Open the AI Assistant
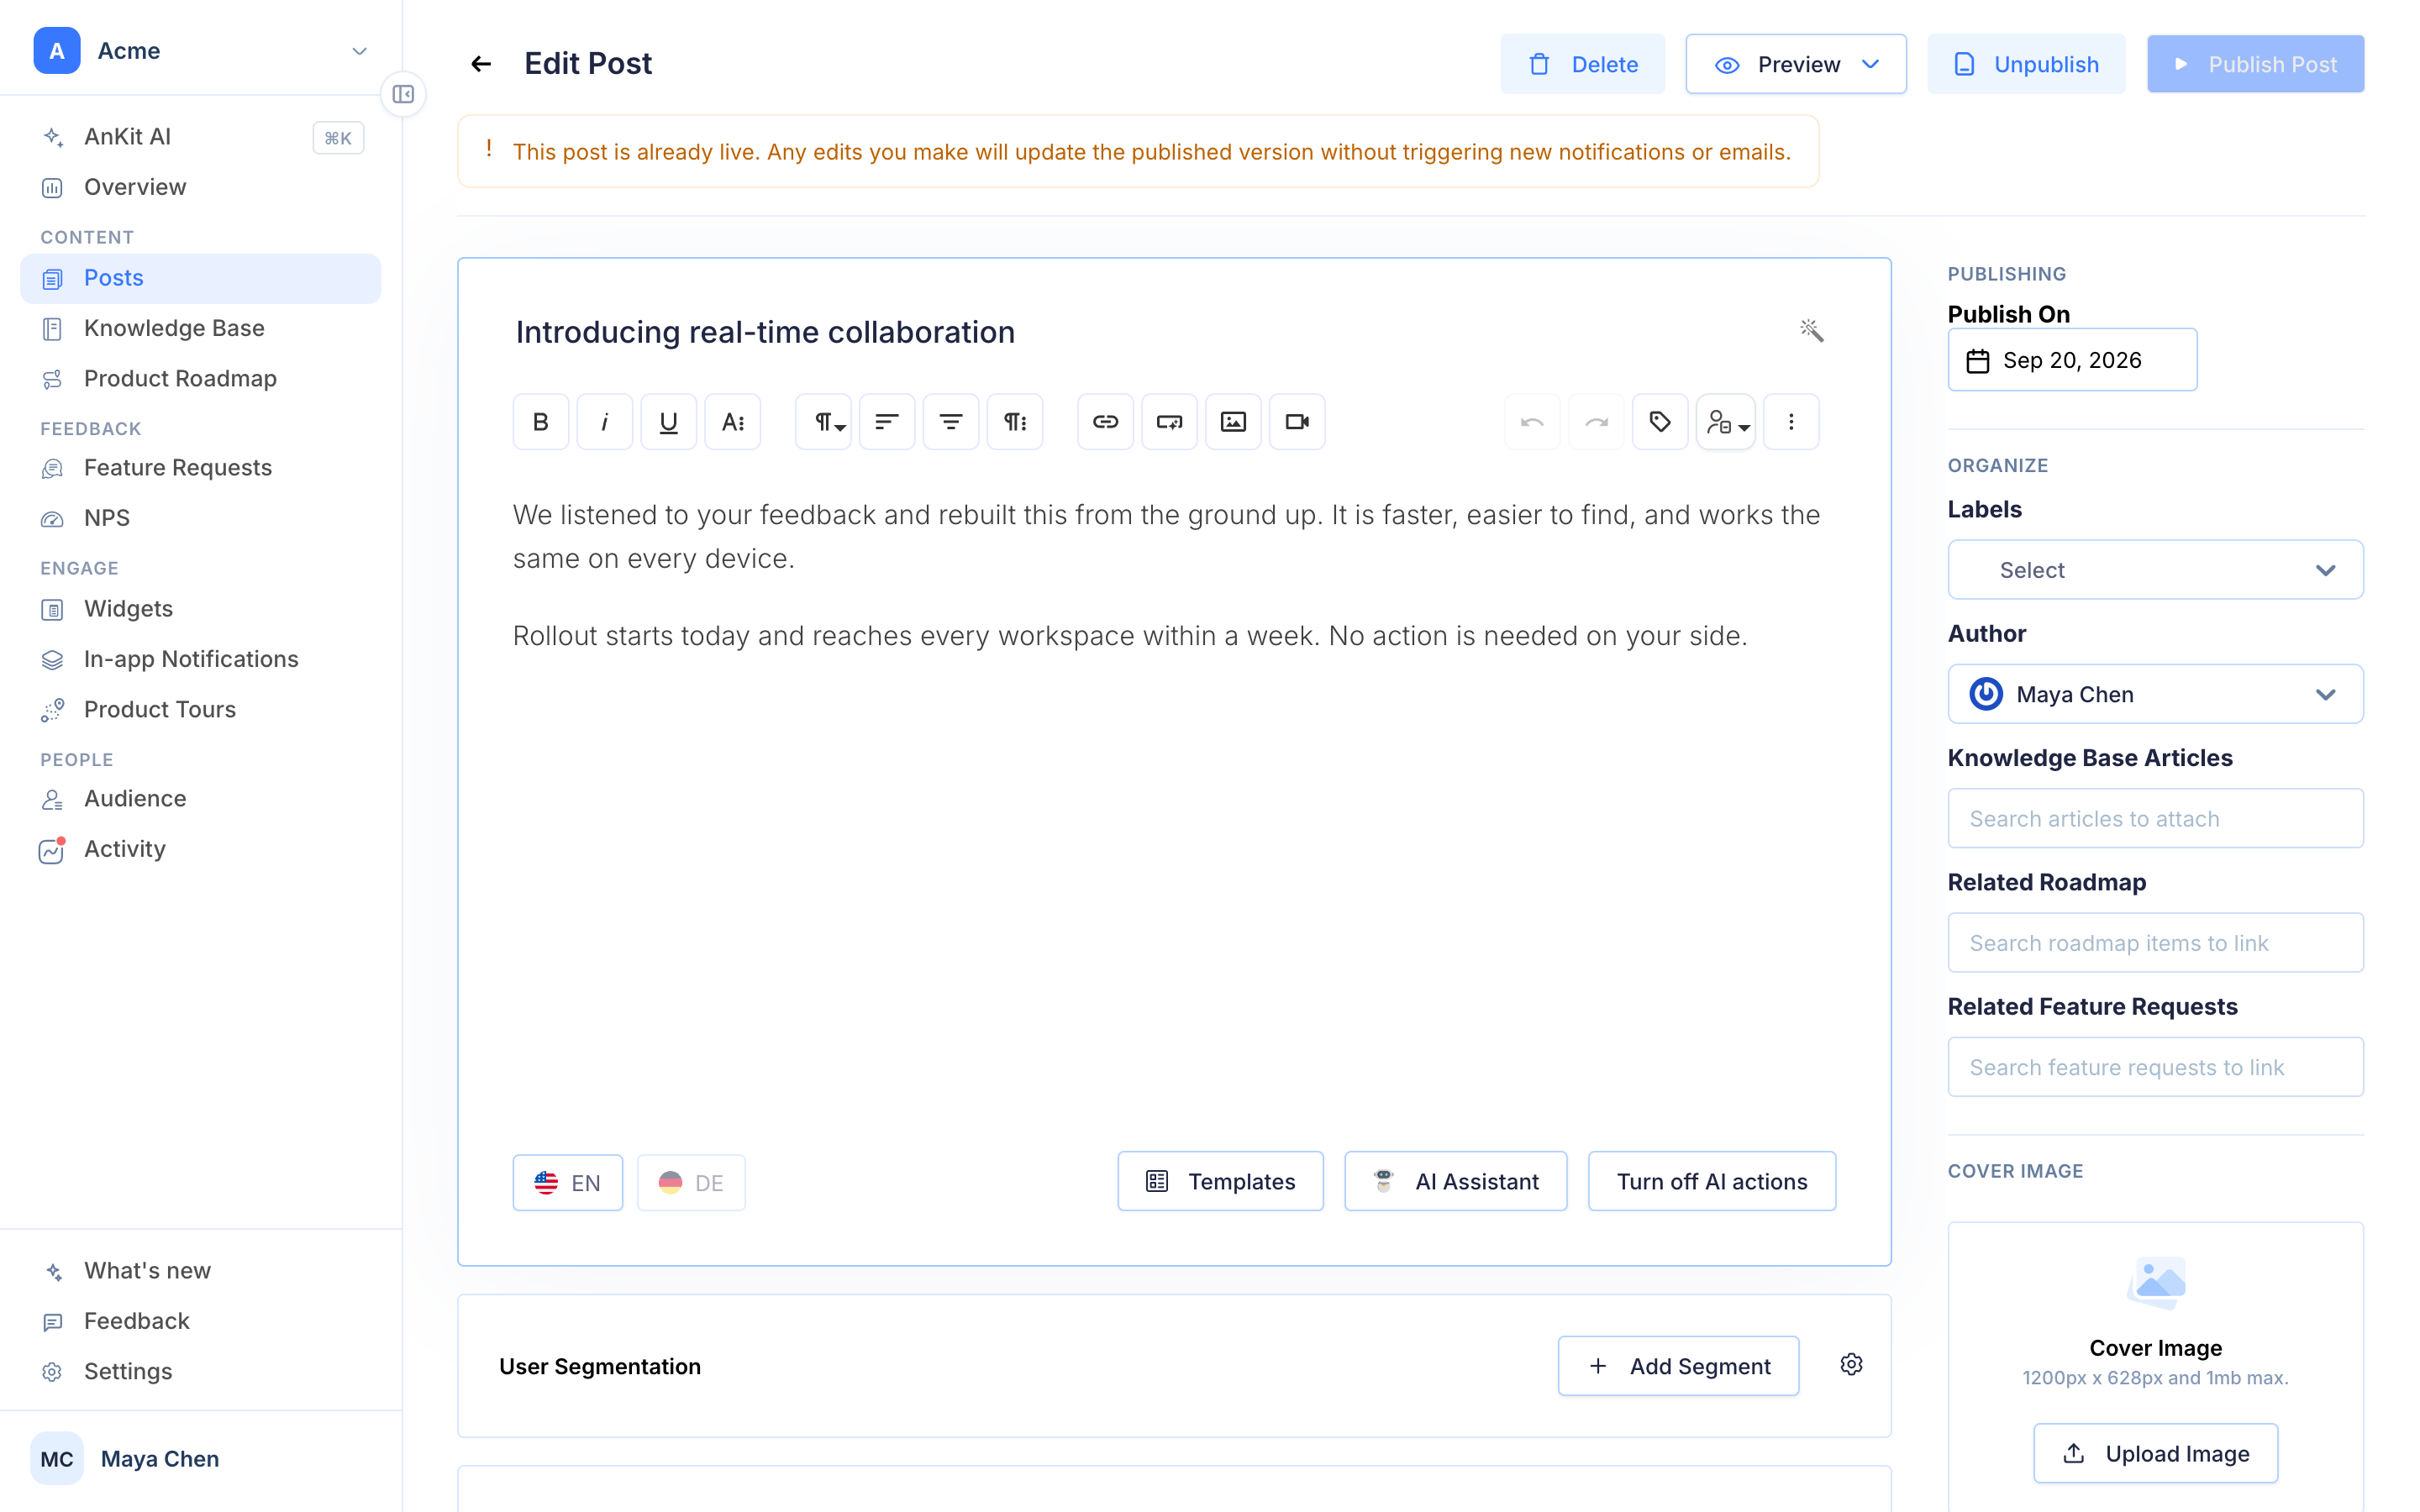Screen dimensions: 2420x1512 tap(1455, 1181)
